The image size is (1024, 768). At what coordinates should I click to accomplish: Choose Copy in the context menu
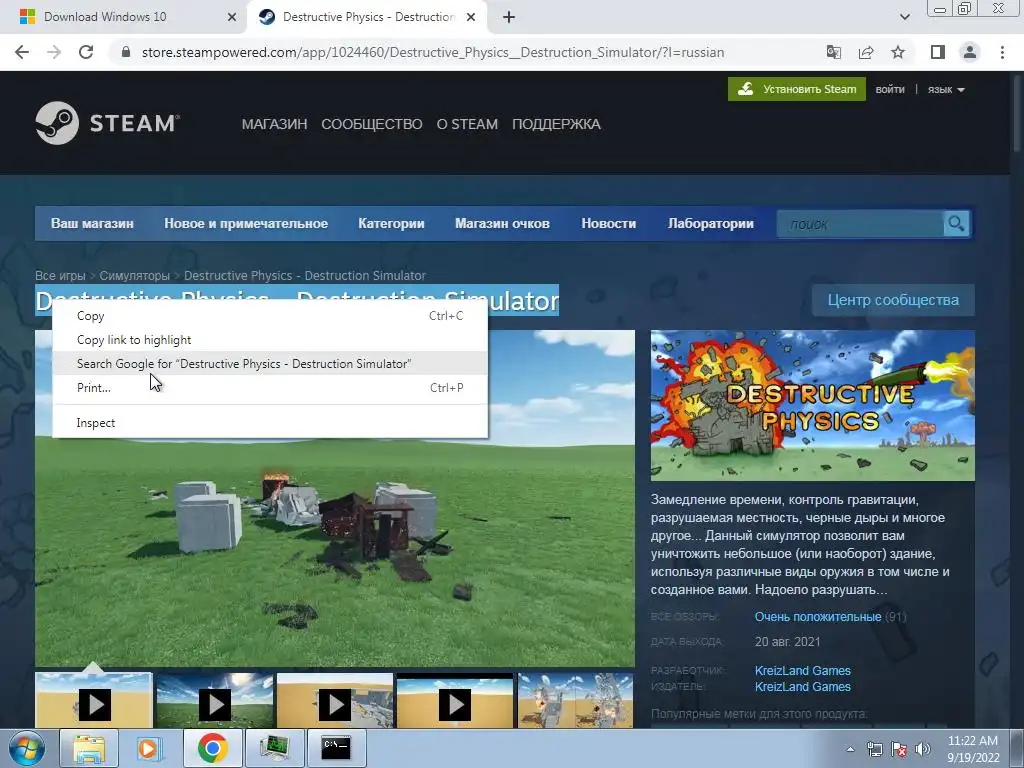tap(270, 316)
